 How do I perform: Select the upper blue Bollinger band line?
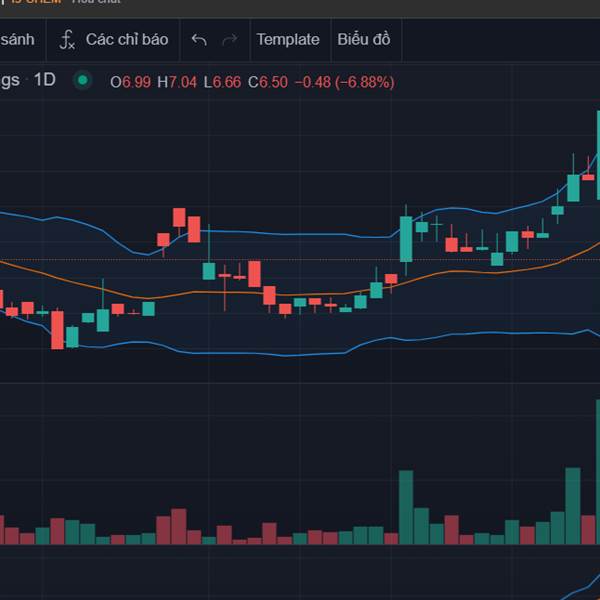tap(250, 232)
